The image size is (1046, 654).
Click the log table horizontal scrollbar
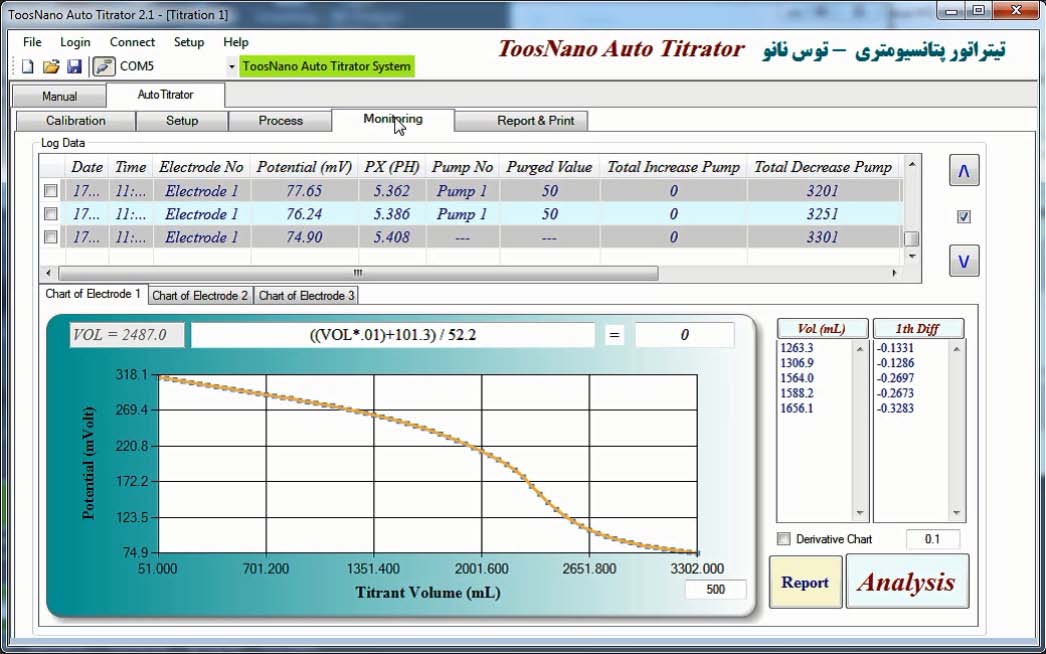pos(357,273)
